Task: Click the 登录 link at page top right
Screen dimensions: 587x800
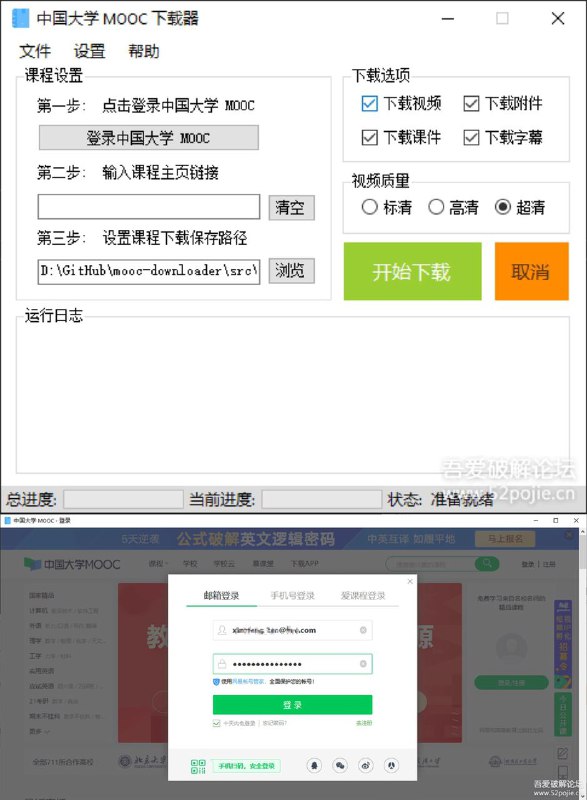Action: click(528, 564)
